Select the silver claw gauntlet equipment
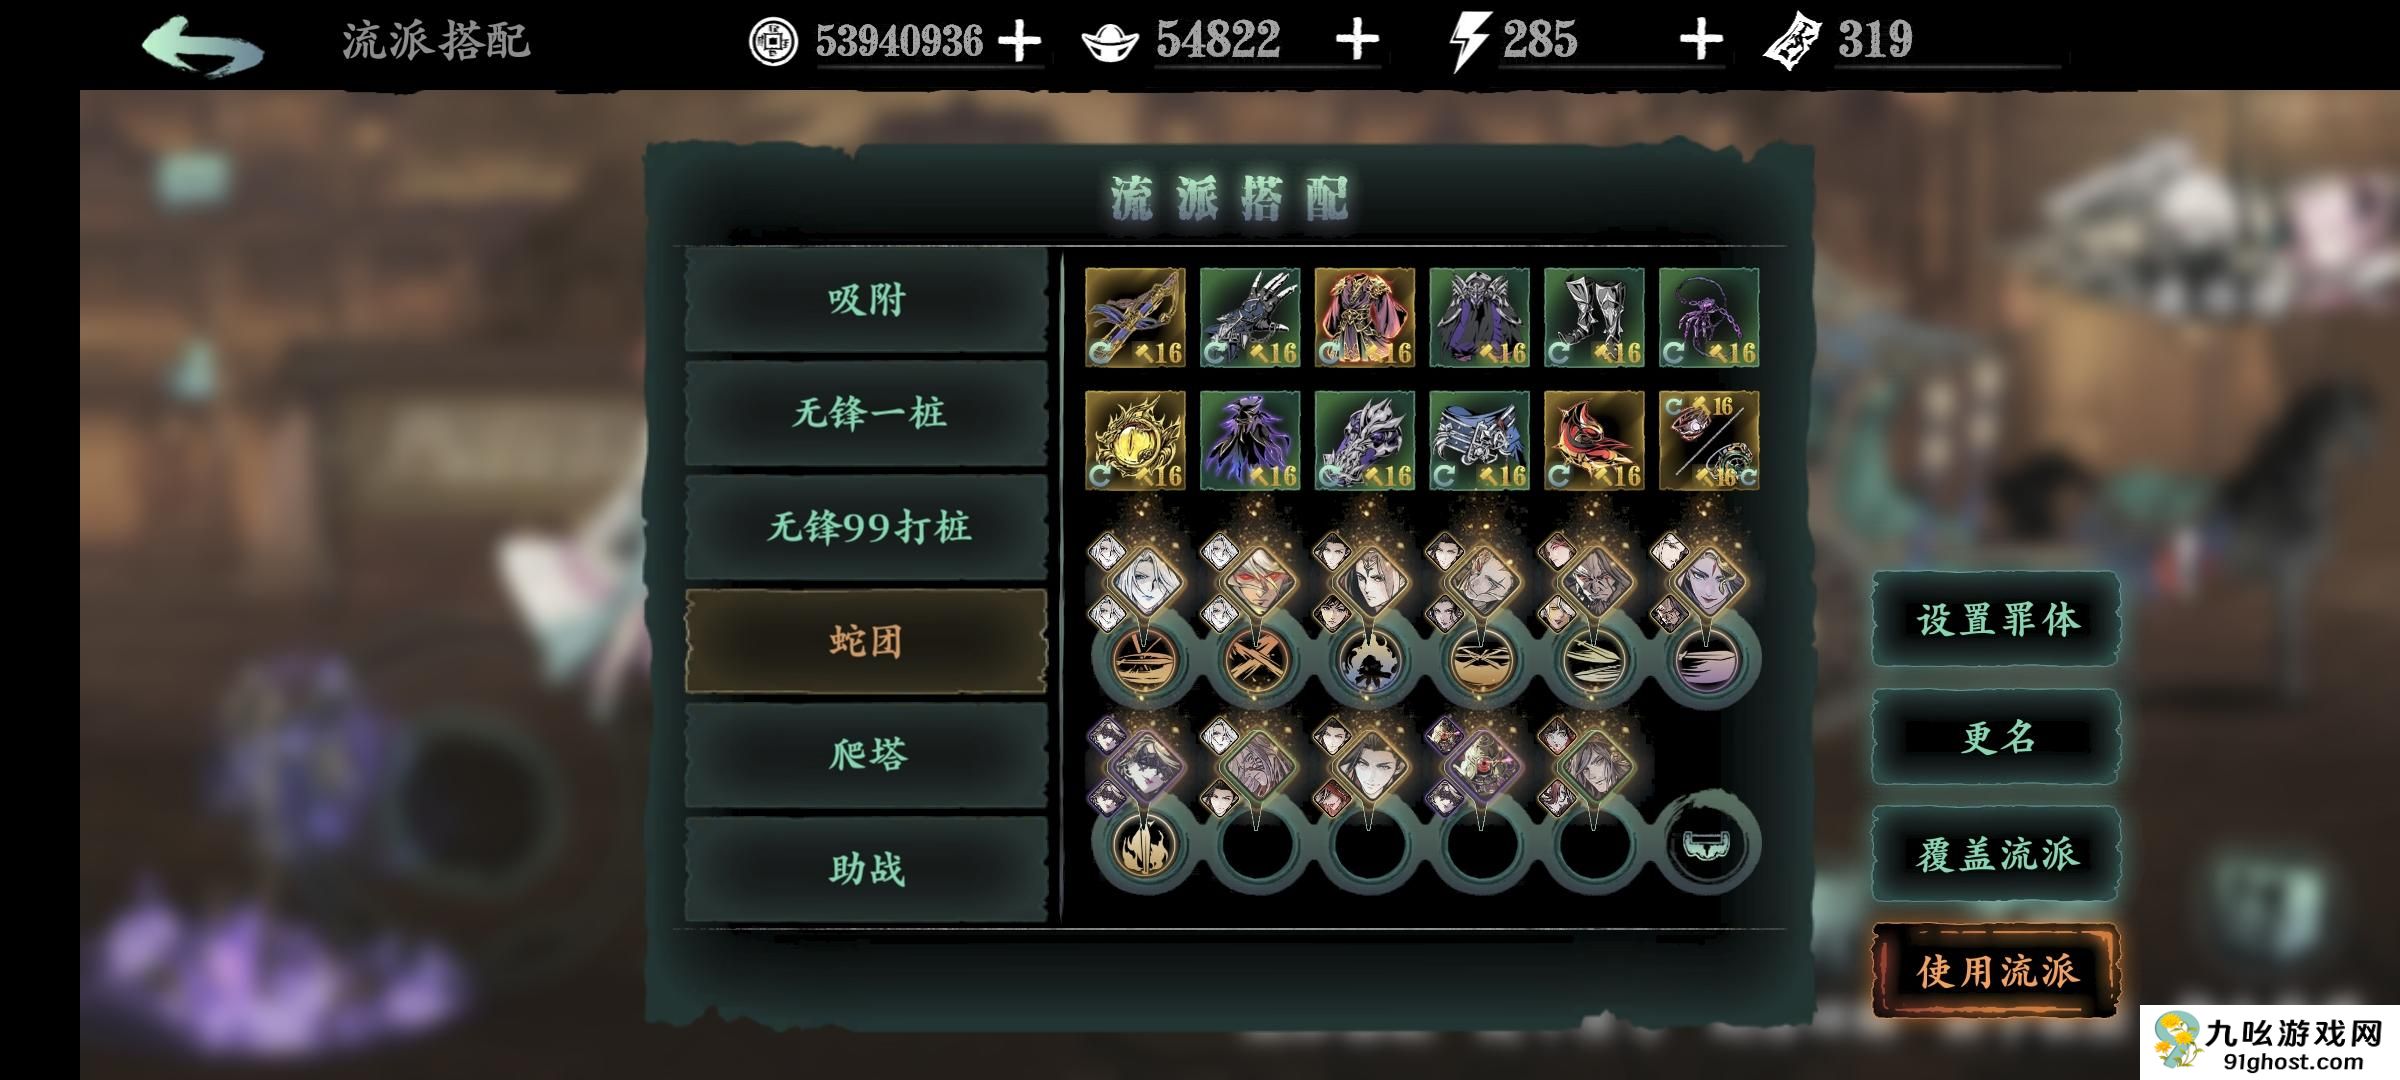This screenshot has width=2400, height=1080. pos(1250,318)
